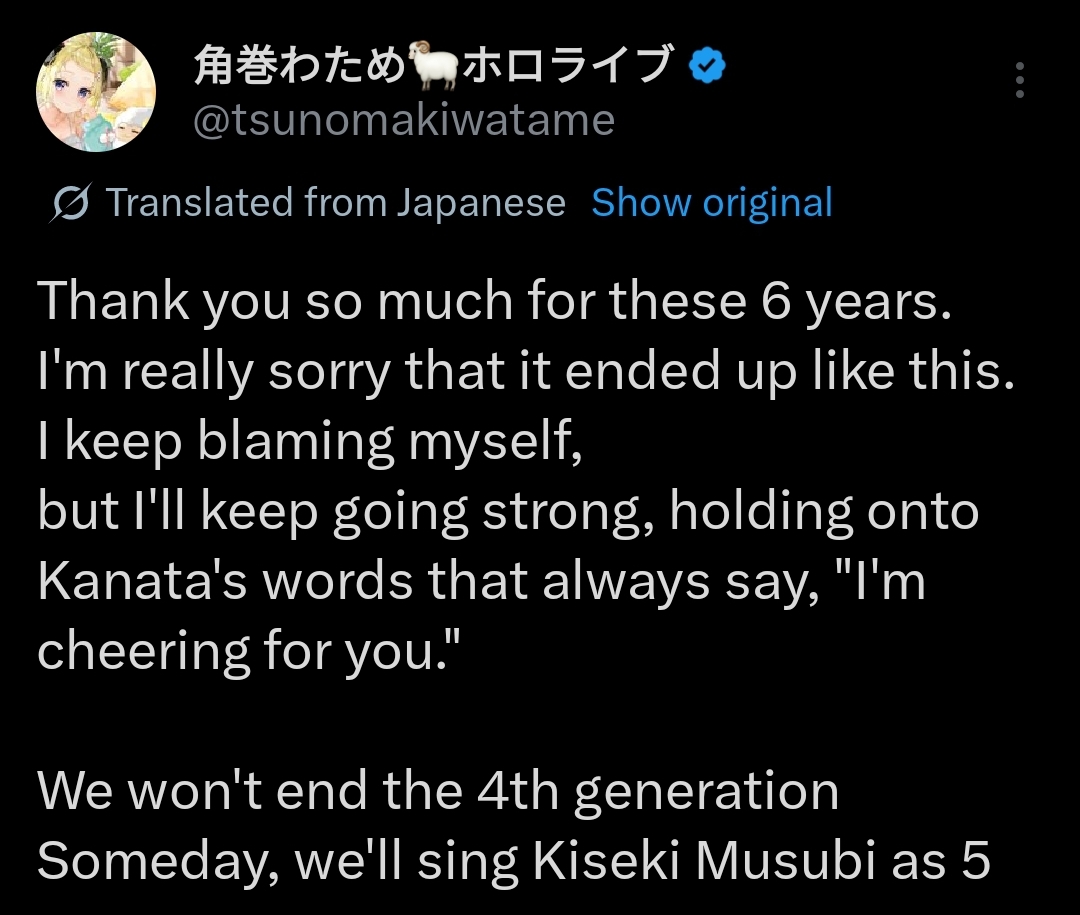Viewport: 1080px width, 915px height.
Task: Tap the line "I keep blaming myself,"
Action: (310, 442)
